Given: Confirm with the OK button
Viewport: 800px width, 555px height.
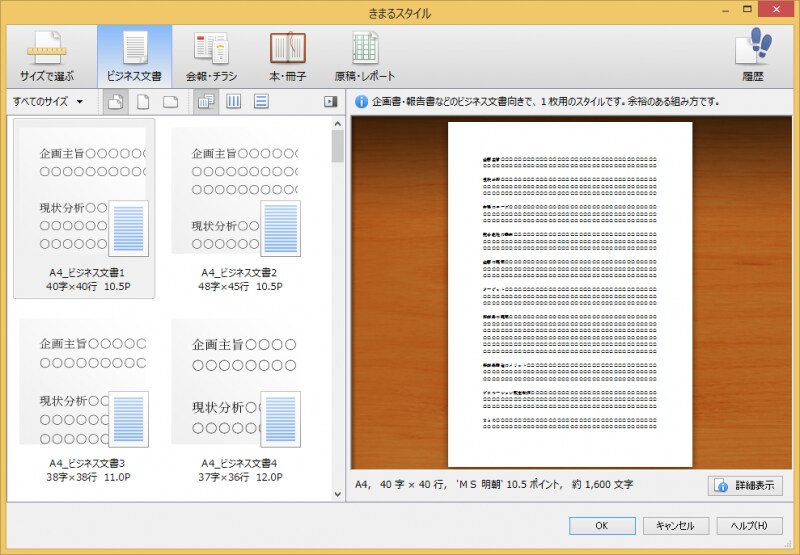Looking at the screenshot, I should coord(602,525).
